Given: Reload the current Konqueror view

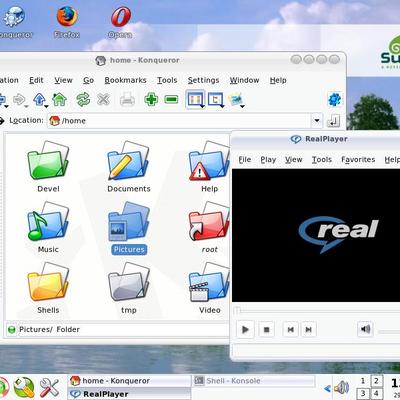Looking at the screenshot, I should coord(83,99).
